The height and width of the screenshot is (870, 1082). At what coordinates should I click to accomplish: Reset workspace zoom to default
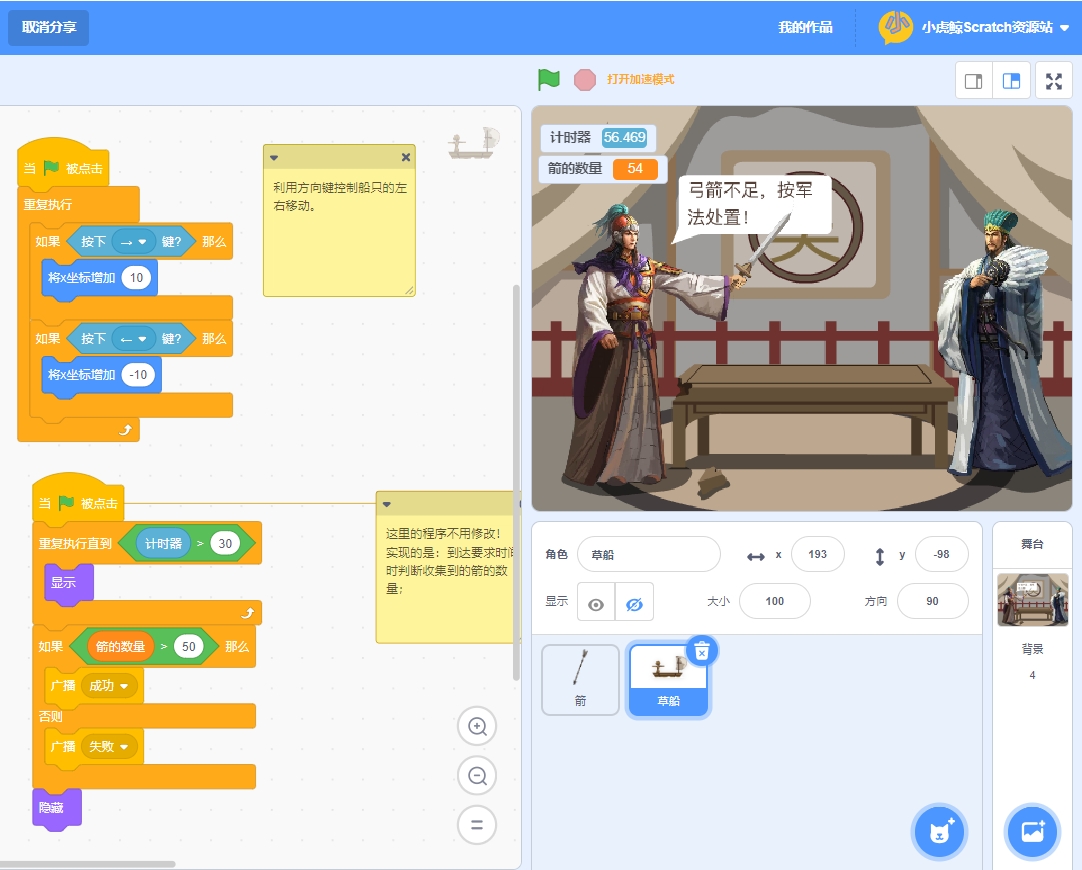pyautogui.click(x=477, y=824)
